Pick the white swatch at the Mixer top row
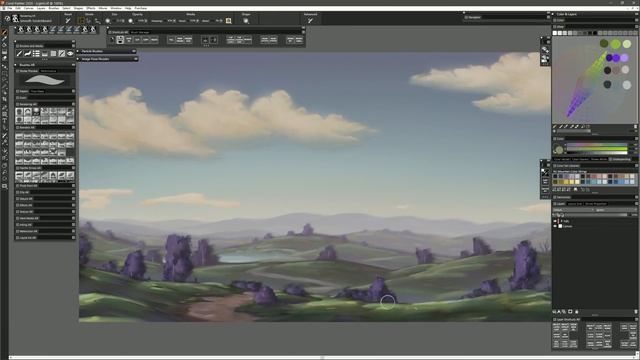The width and height of the screenshot is (640, 360). click(x=555, y=33)
